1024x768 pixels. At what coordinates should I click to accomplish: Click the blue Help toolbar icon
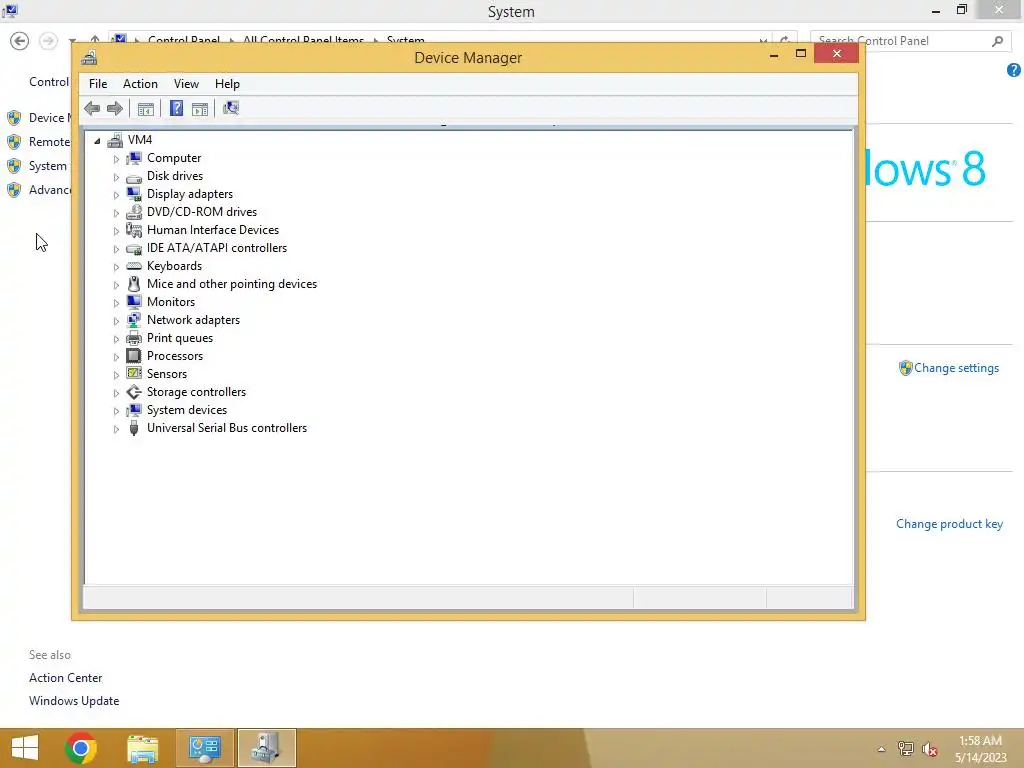[176, 108]
